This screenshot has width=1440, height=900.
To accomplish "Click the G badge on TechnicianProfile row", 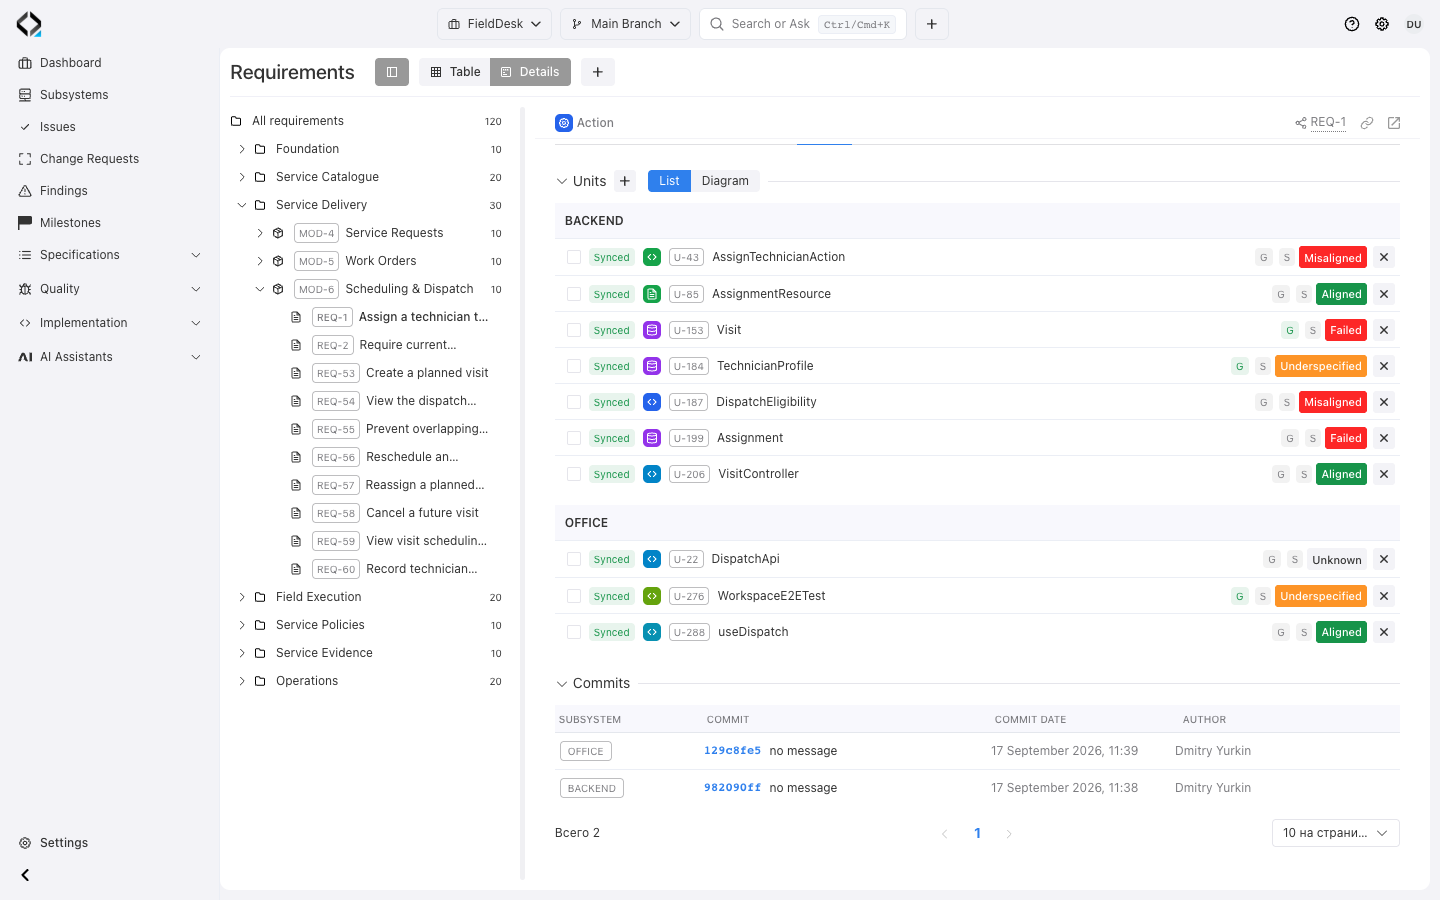I will click(1240, 366).
